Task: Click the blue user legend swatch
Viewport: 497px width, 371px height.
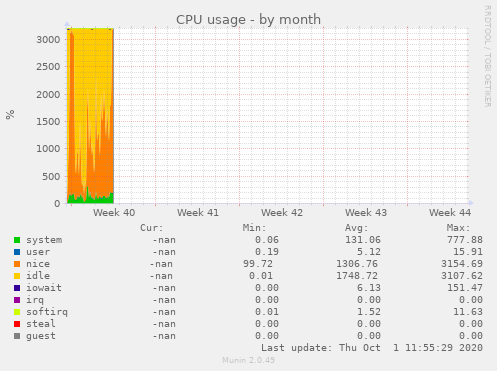Action: click(x=17, y=252)
